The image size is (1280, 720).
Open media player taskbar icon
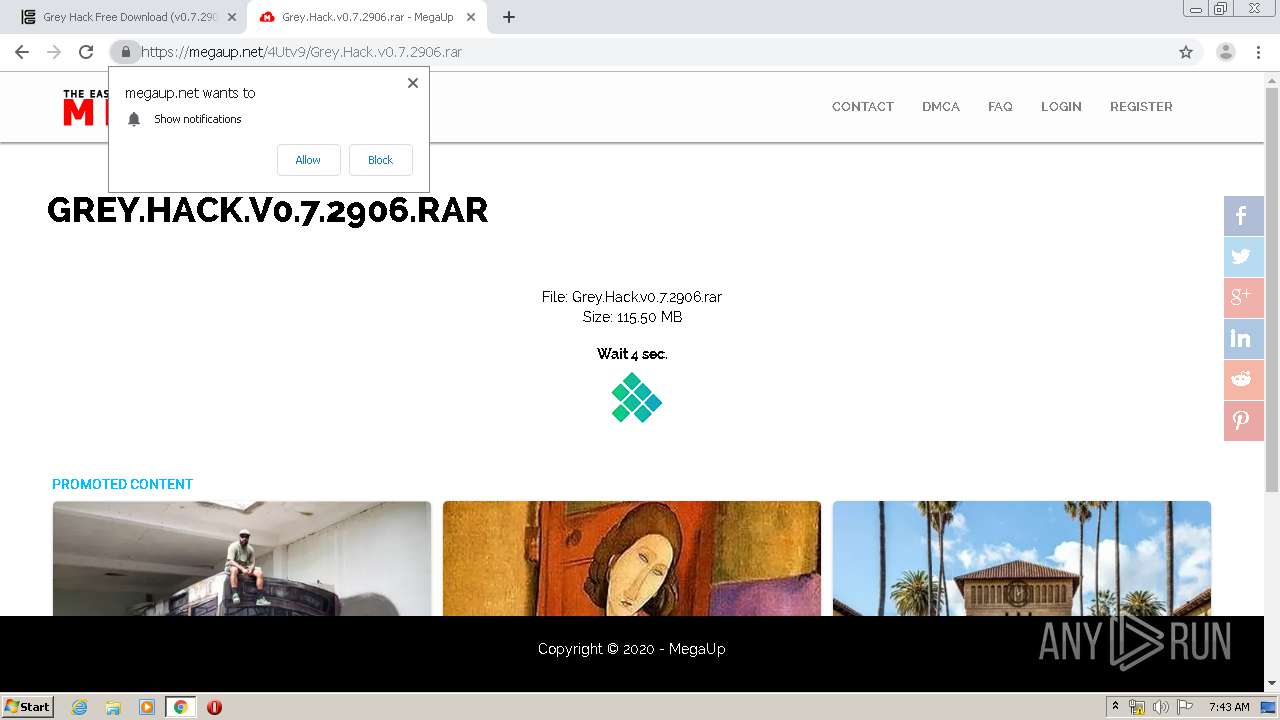[147, 707]
